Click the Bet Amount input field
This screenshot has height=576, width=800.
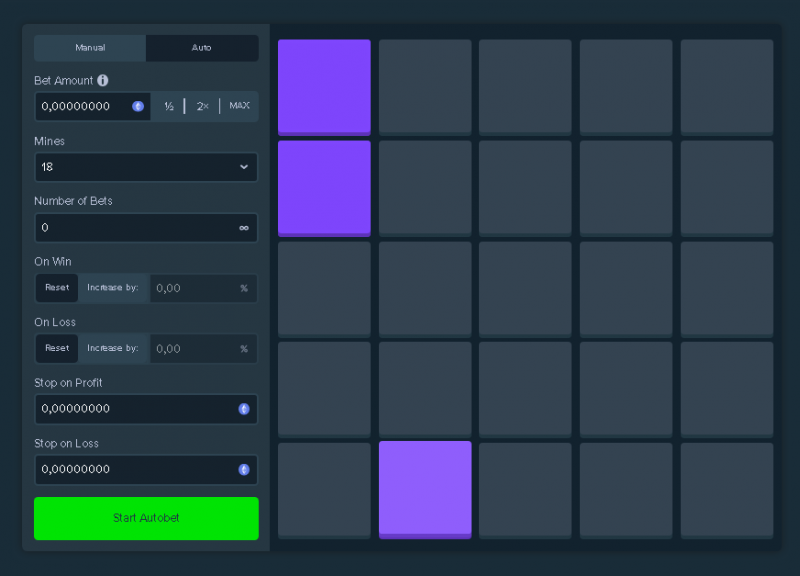point(92,106)
